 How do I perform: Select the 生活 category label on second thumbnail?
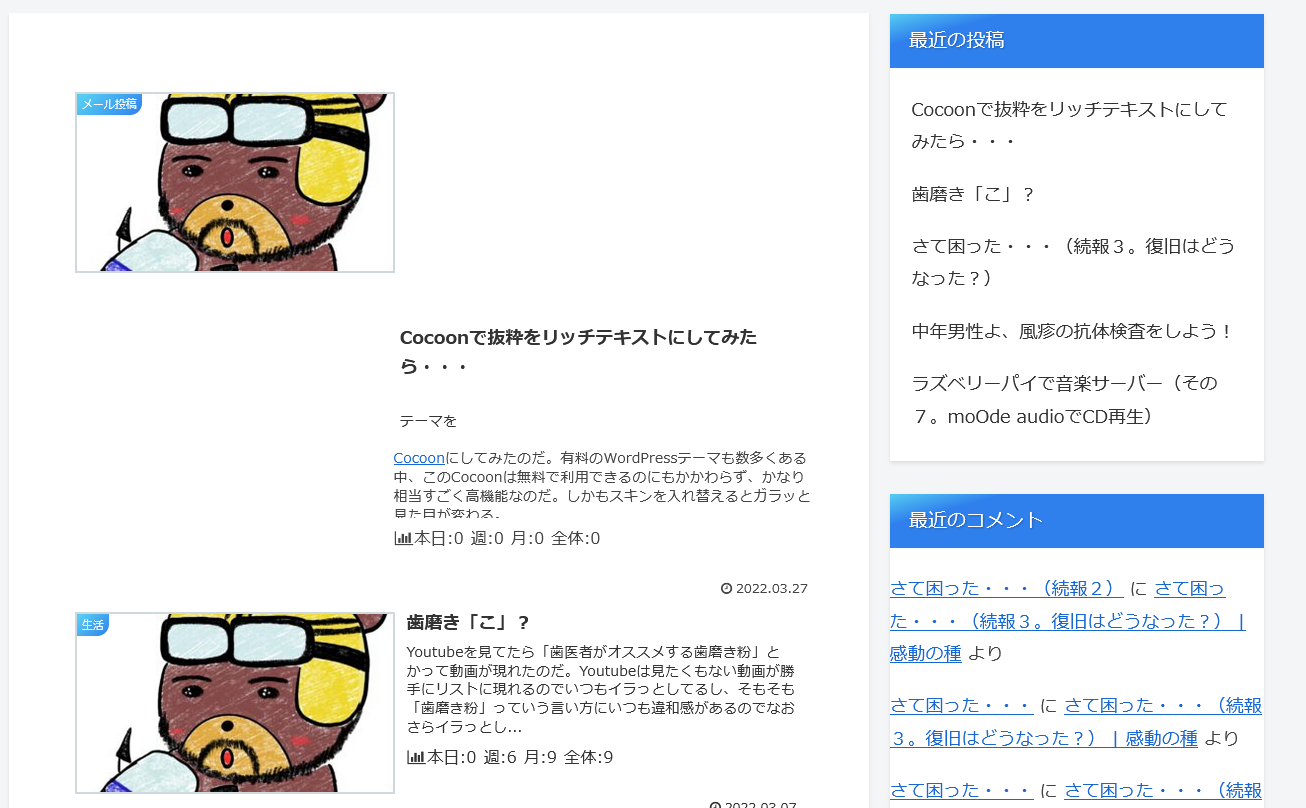click(x=92, y=624)
